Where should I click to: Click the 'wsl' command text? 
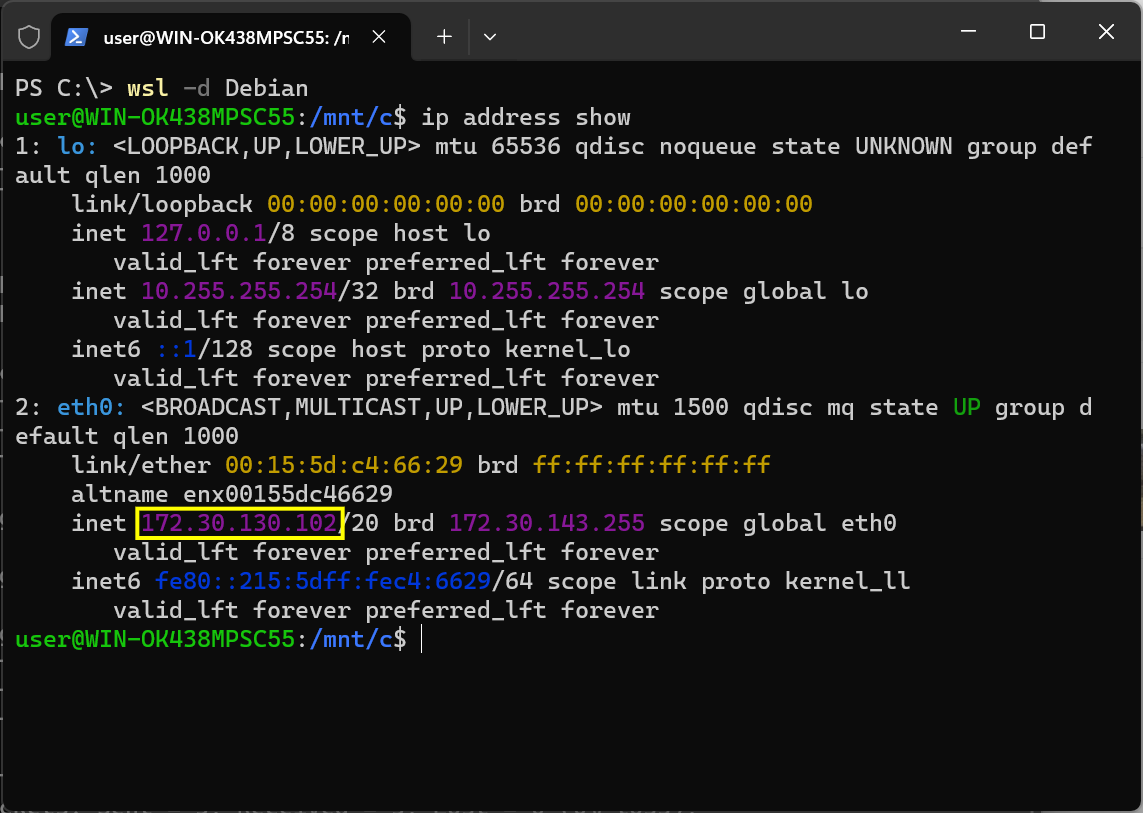tap(148, 88)
